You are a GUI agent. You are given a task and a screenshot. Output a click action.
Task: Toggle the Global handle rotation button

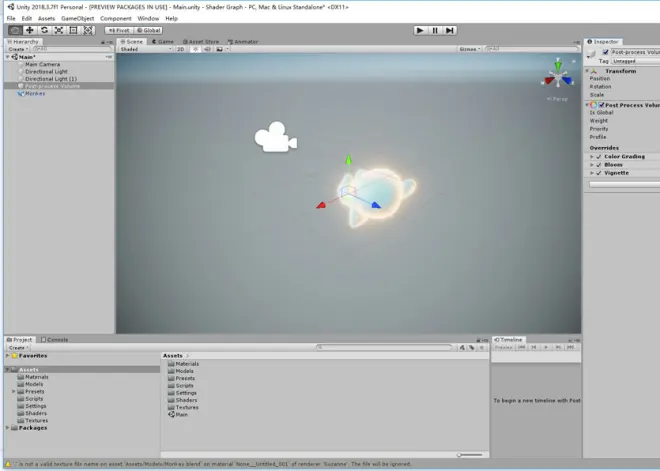[x=149, y=30]
